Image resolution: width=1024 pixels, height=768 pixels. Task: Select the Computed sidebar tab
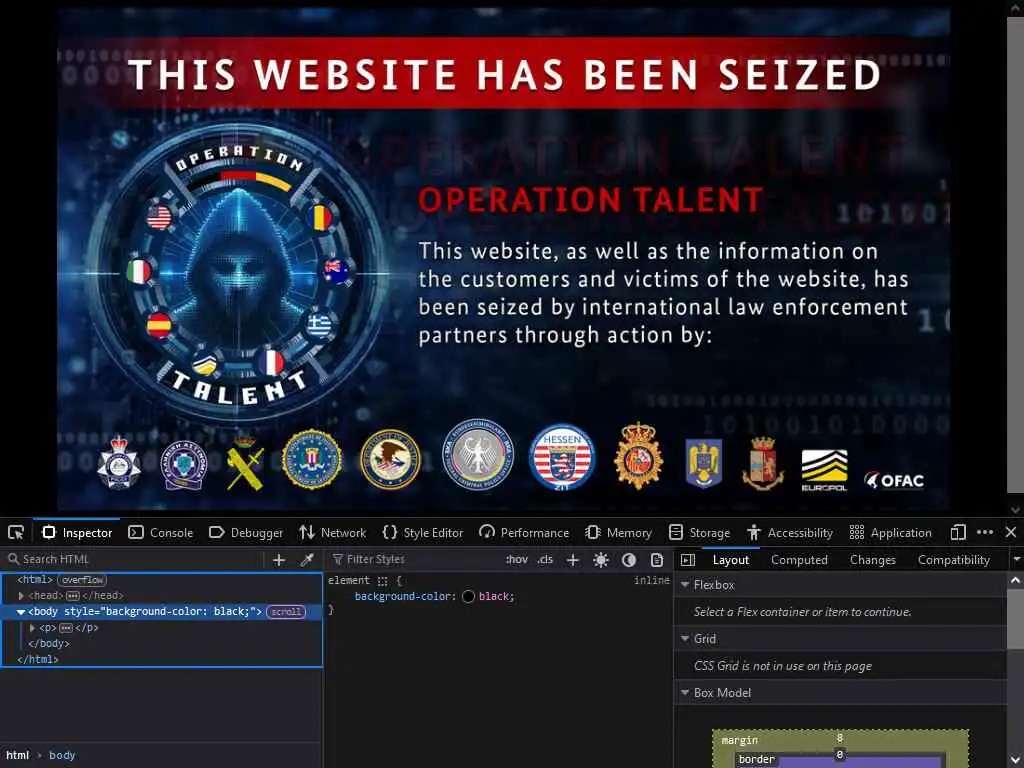tap(799, 560)
